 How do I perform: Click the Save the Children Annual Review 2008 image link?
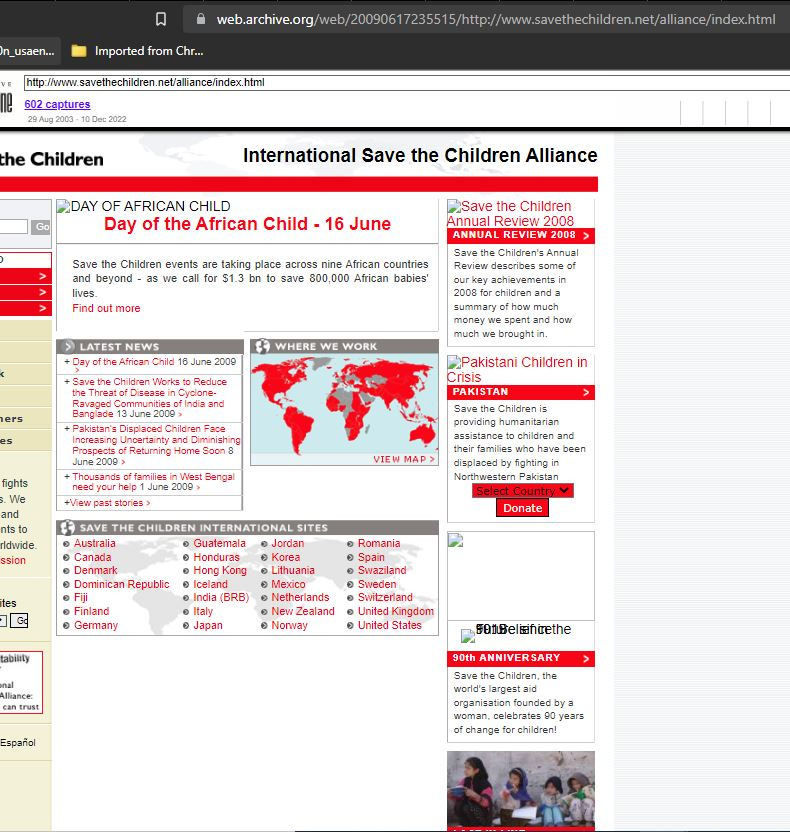[510, 213]
